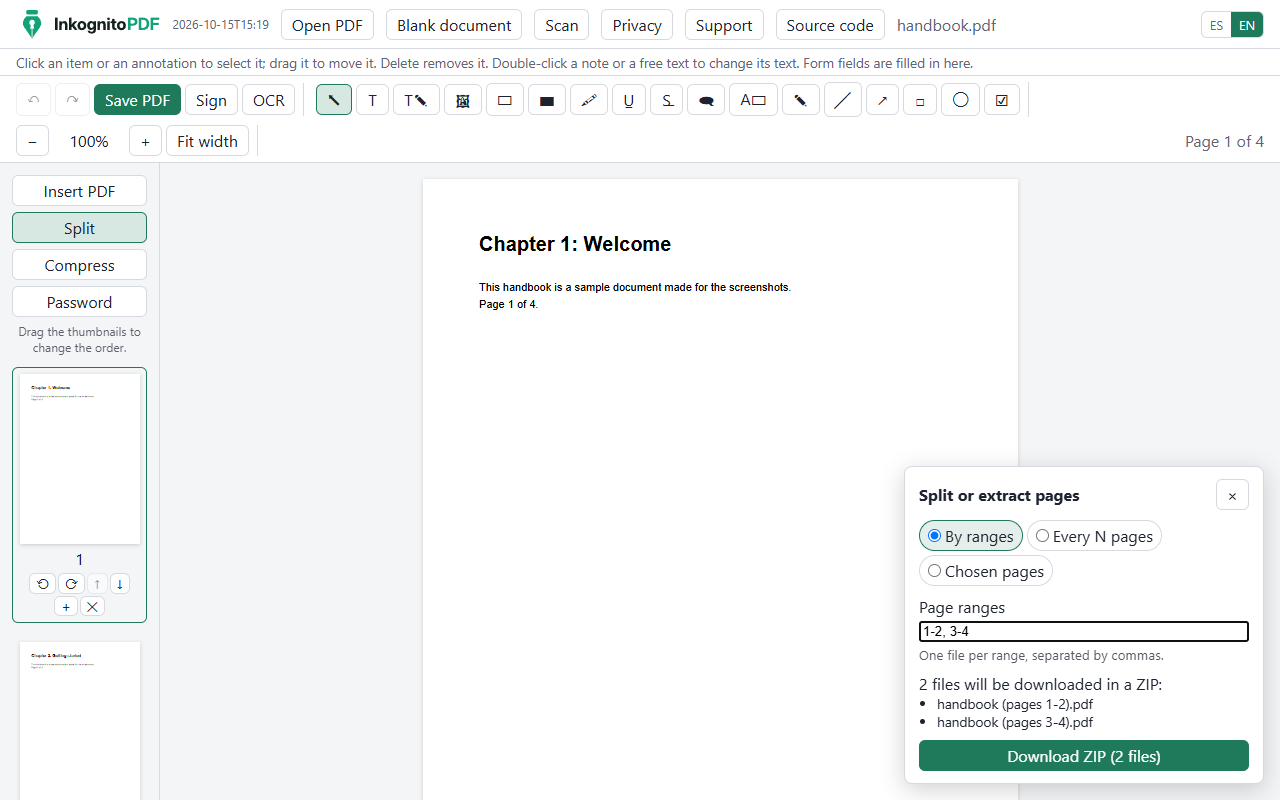Open the Source code link

coord(830,25)
